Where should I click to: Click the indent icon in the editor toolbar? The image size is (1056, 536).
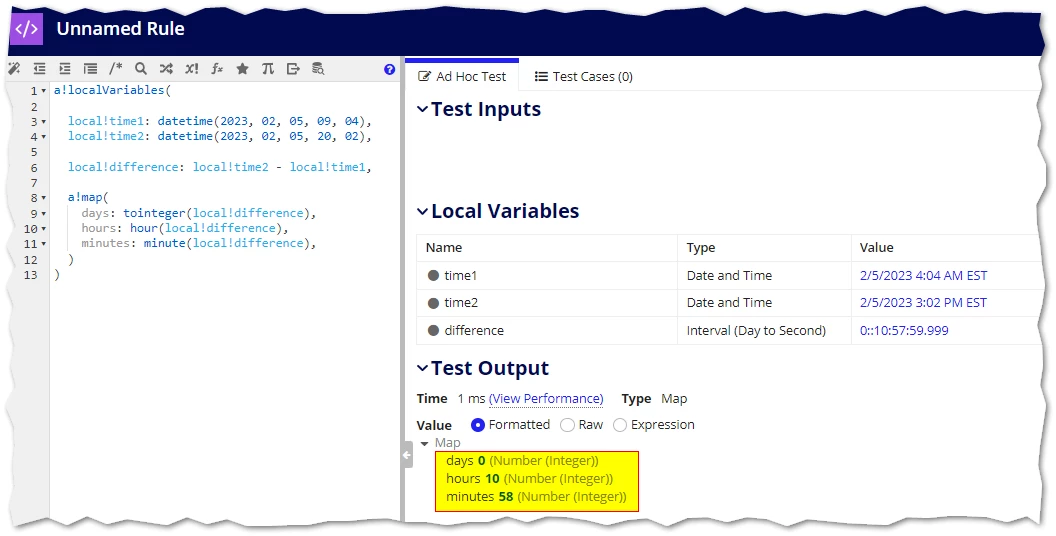pyautogui.click(x=65, y=69)
